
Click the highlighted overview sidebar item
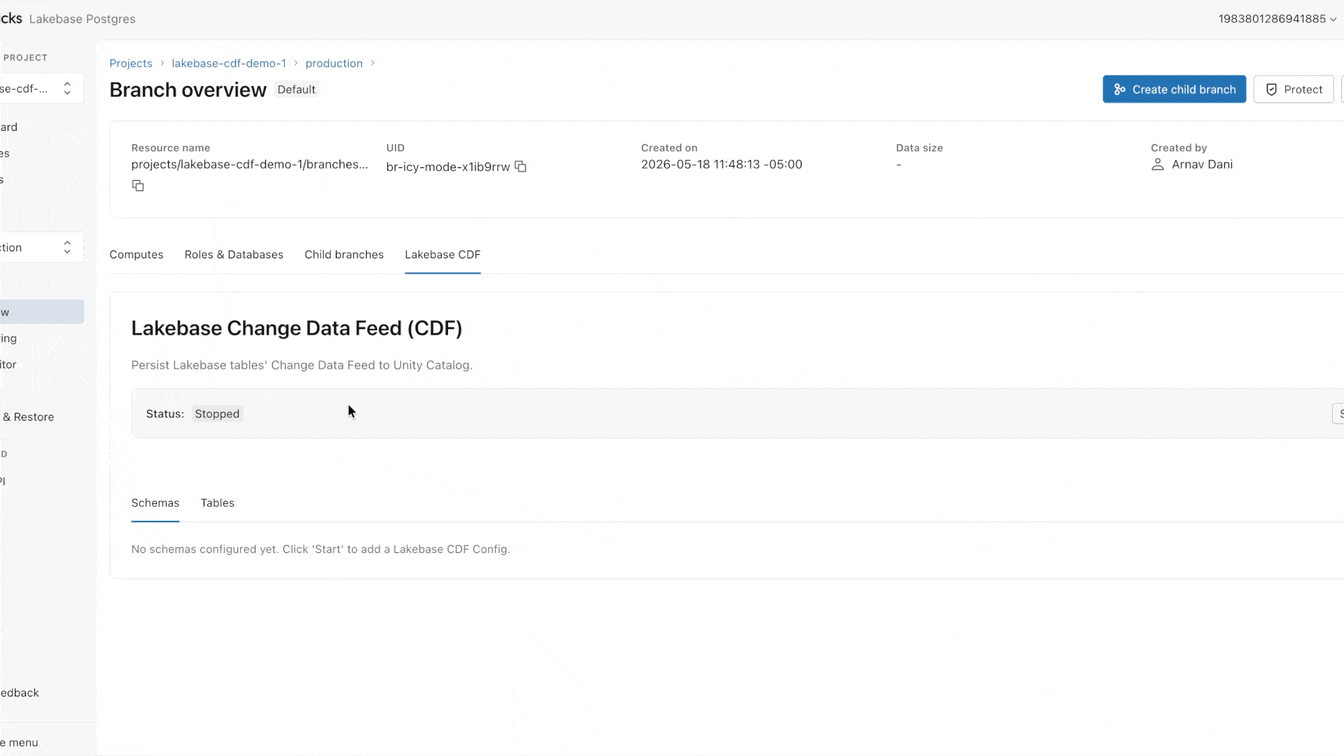[41, 312]
